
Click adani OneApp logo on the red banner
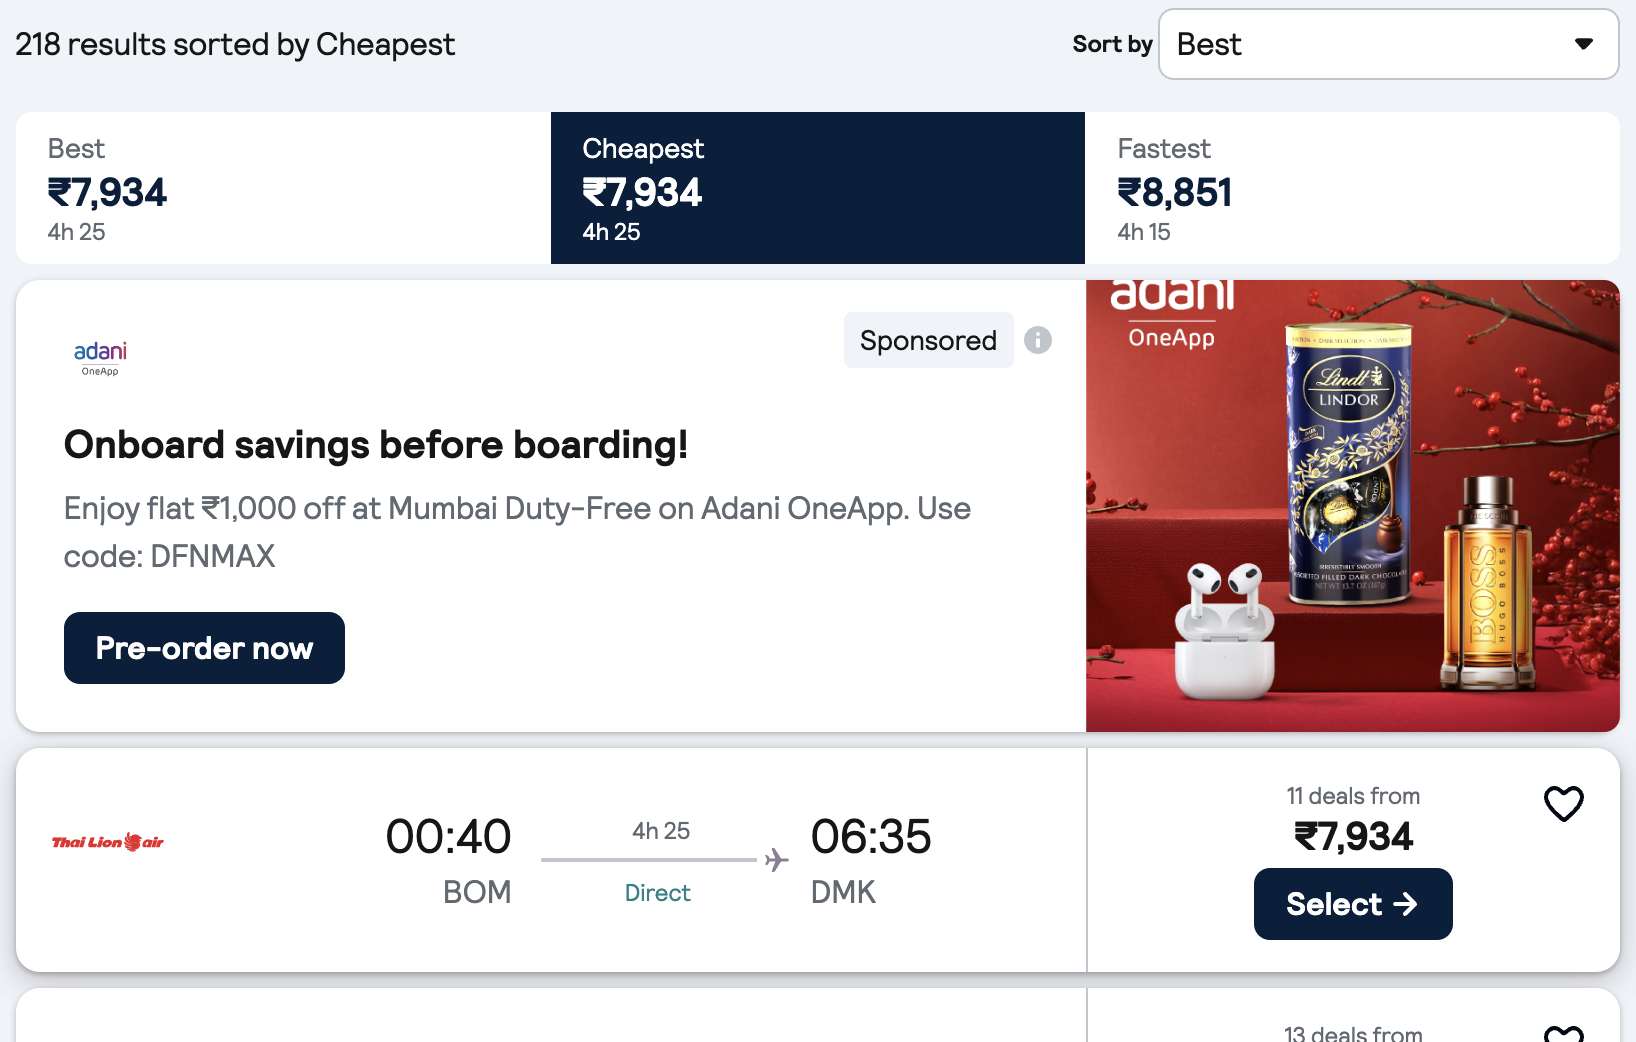click(x=1172, y=312)
